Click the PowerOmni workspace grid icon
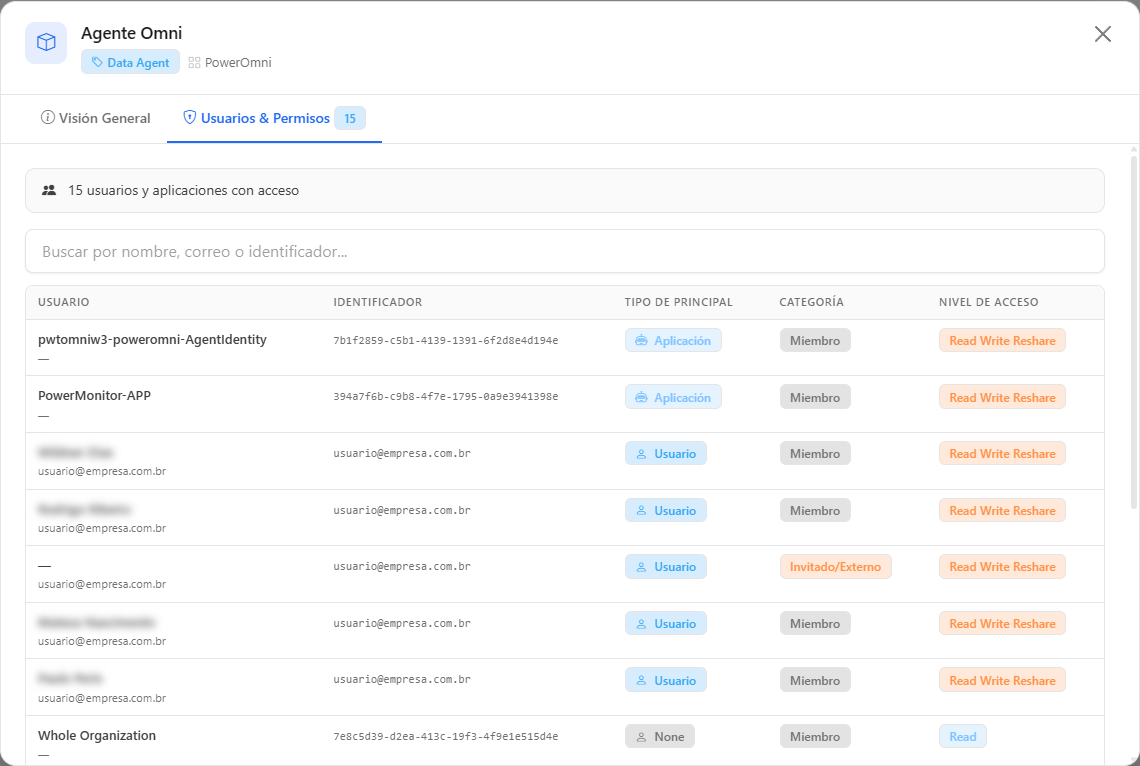This screenshot has height=766, width=1140. coord(194,63)
